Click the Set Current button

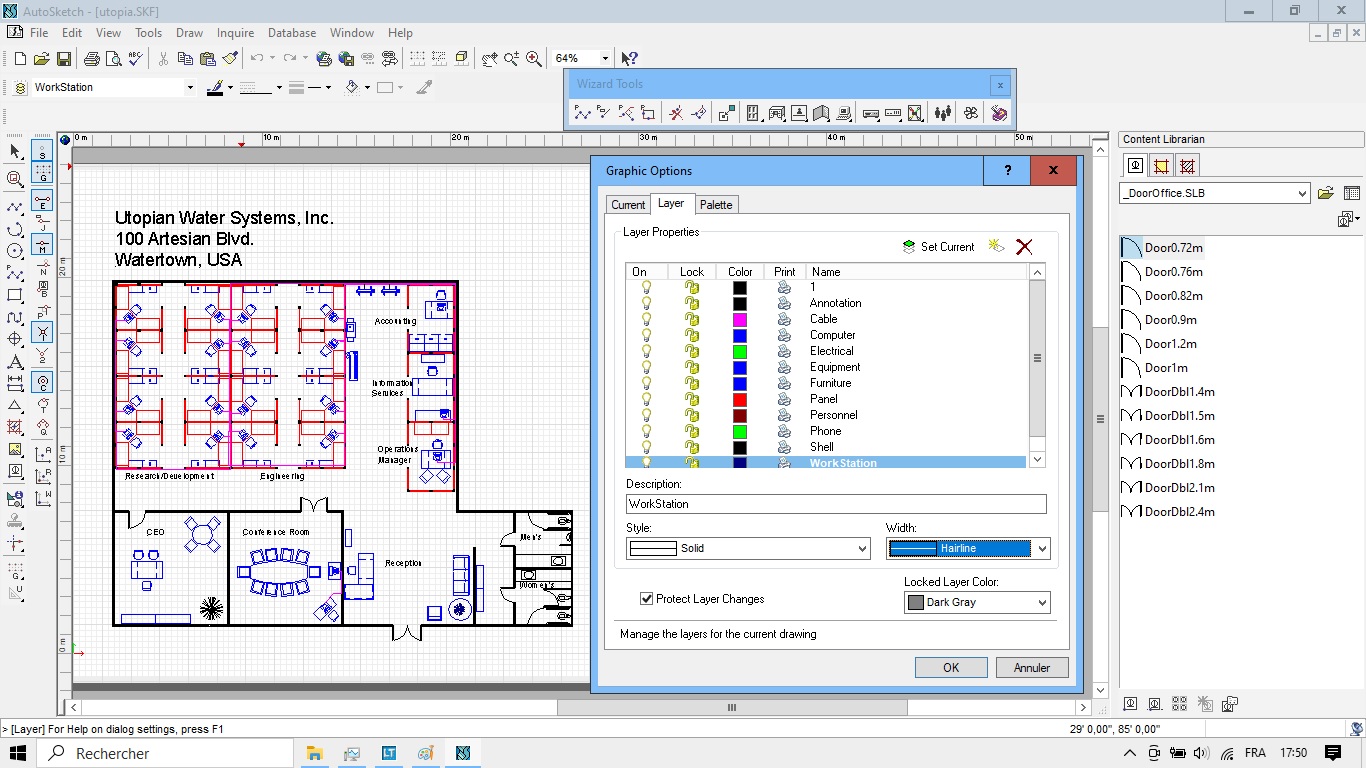coord(938,247)
